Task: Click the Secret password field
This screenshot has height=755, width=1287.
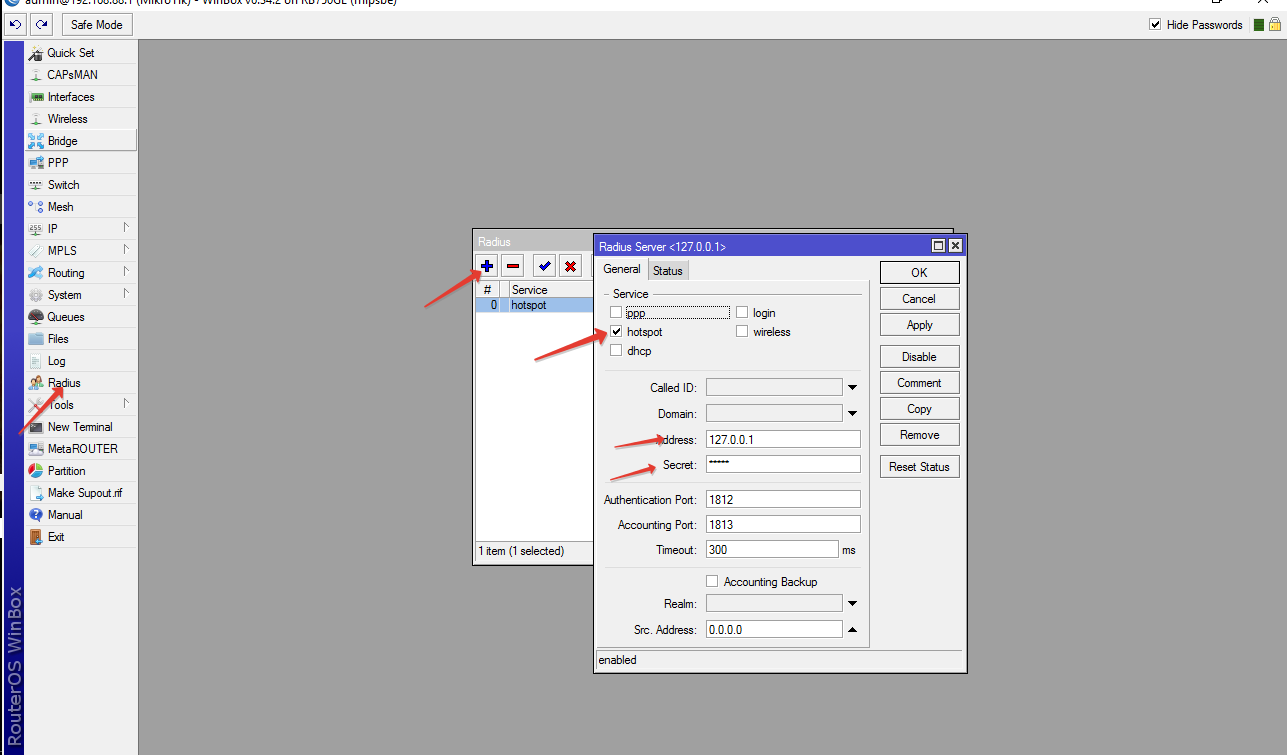Action: [782, 464]
